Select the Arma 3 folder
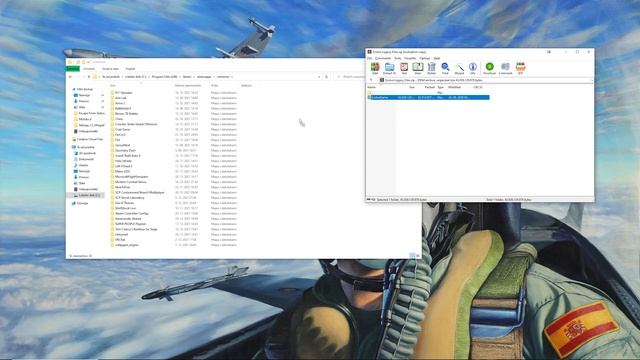The width and height of the screenshot is (640, 360). point(120,103)
